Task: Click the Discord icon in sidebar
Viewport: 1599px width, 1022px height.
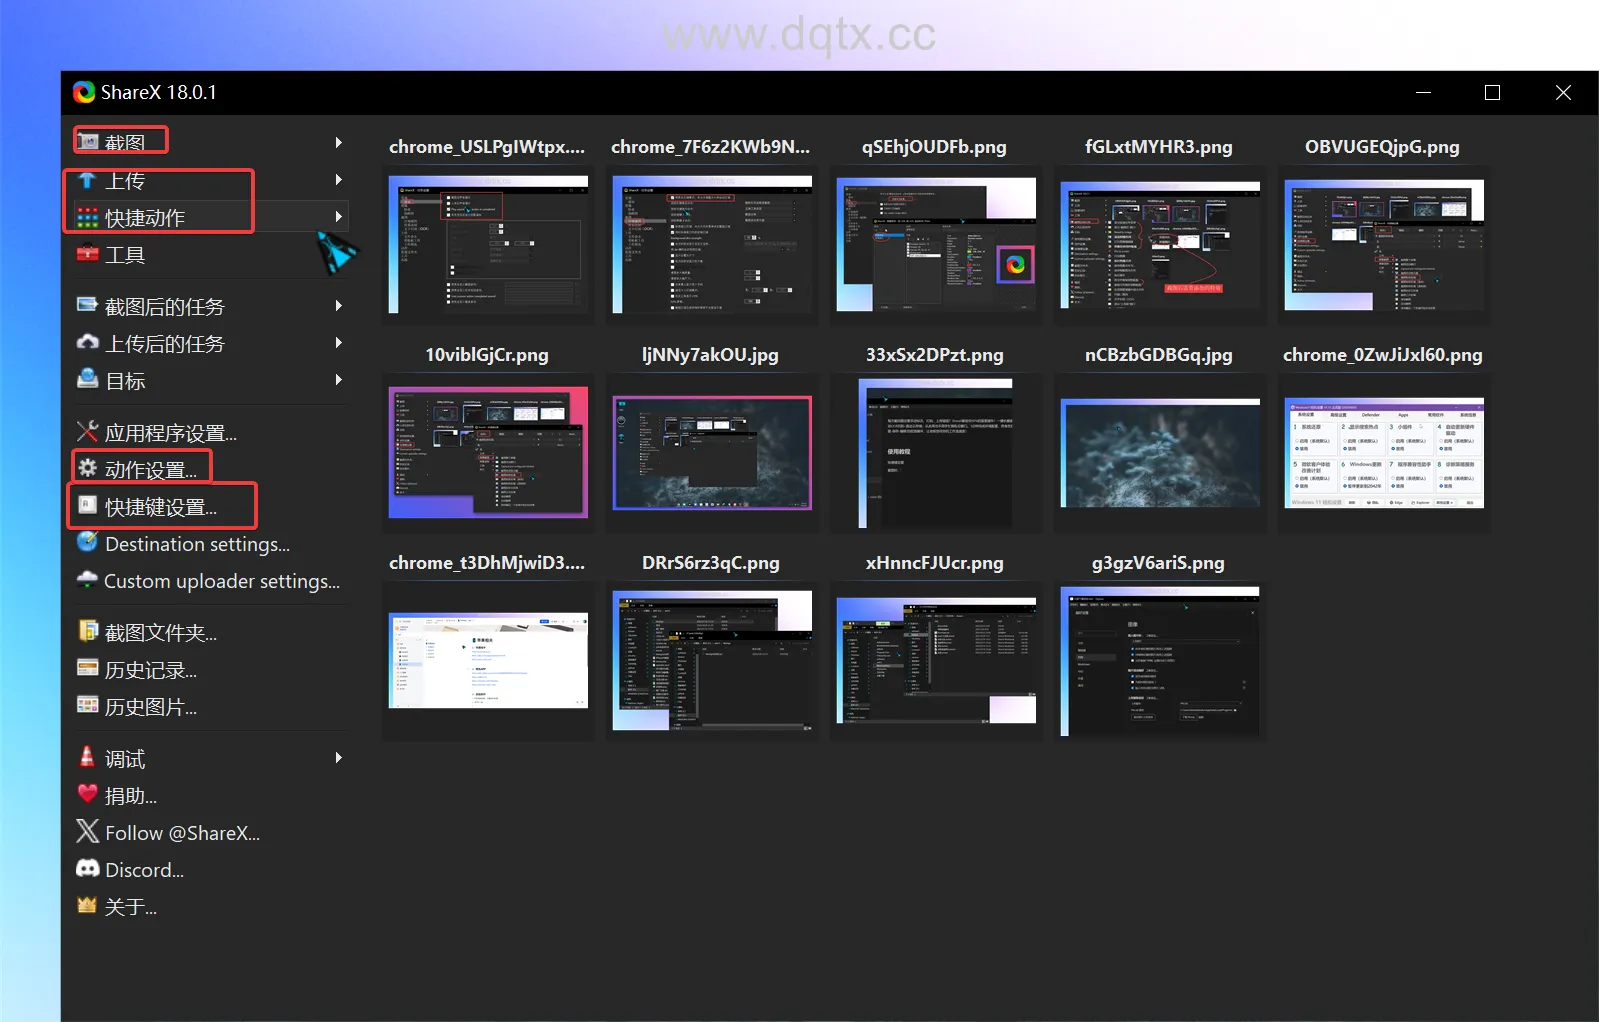Action: click(x=88, y=869)
